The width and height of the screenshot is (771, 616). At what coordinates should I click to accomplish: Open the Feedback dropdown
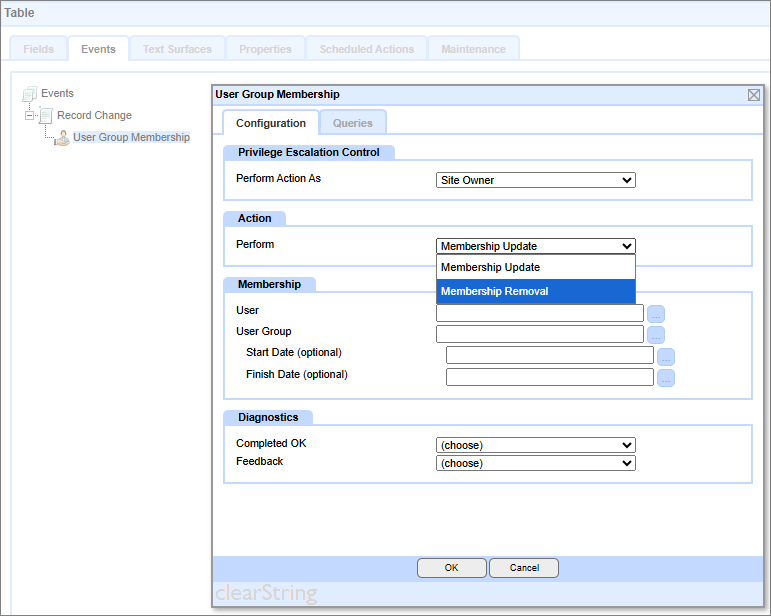click(x=536, y=463)
